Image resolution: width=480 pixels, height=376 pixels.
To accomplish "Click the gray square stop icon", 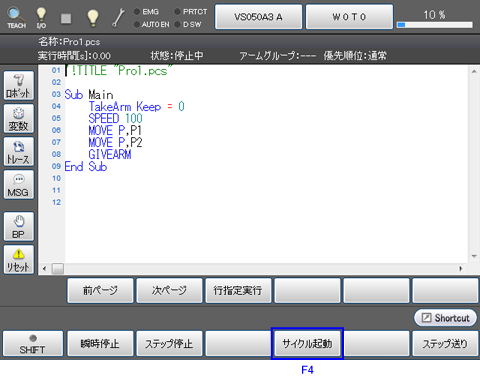I will (x=66, y=18).
